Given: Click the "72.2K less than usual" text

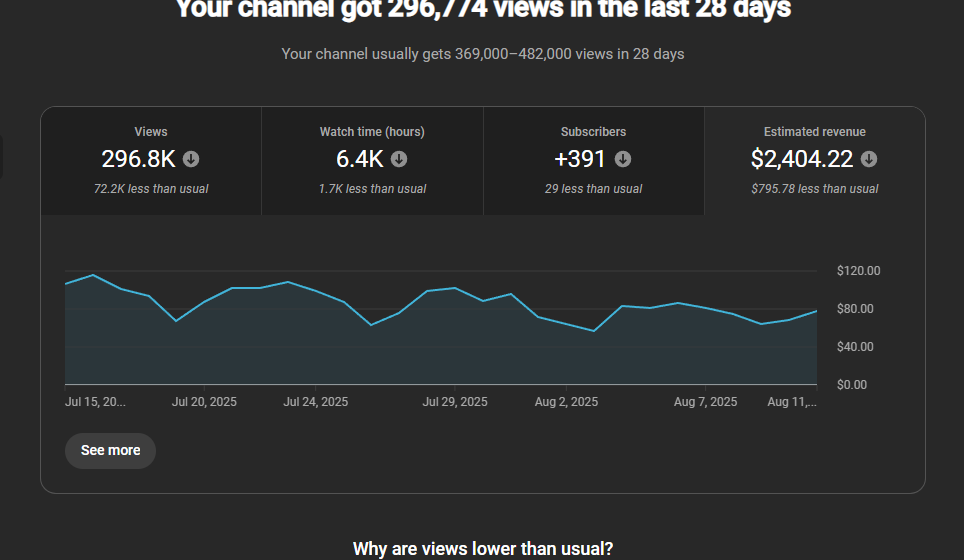Looking at the screenshot, I should pyautogui.click(x=151, y=189).
